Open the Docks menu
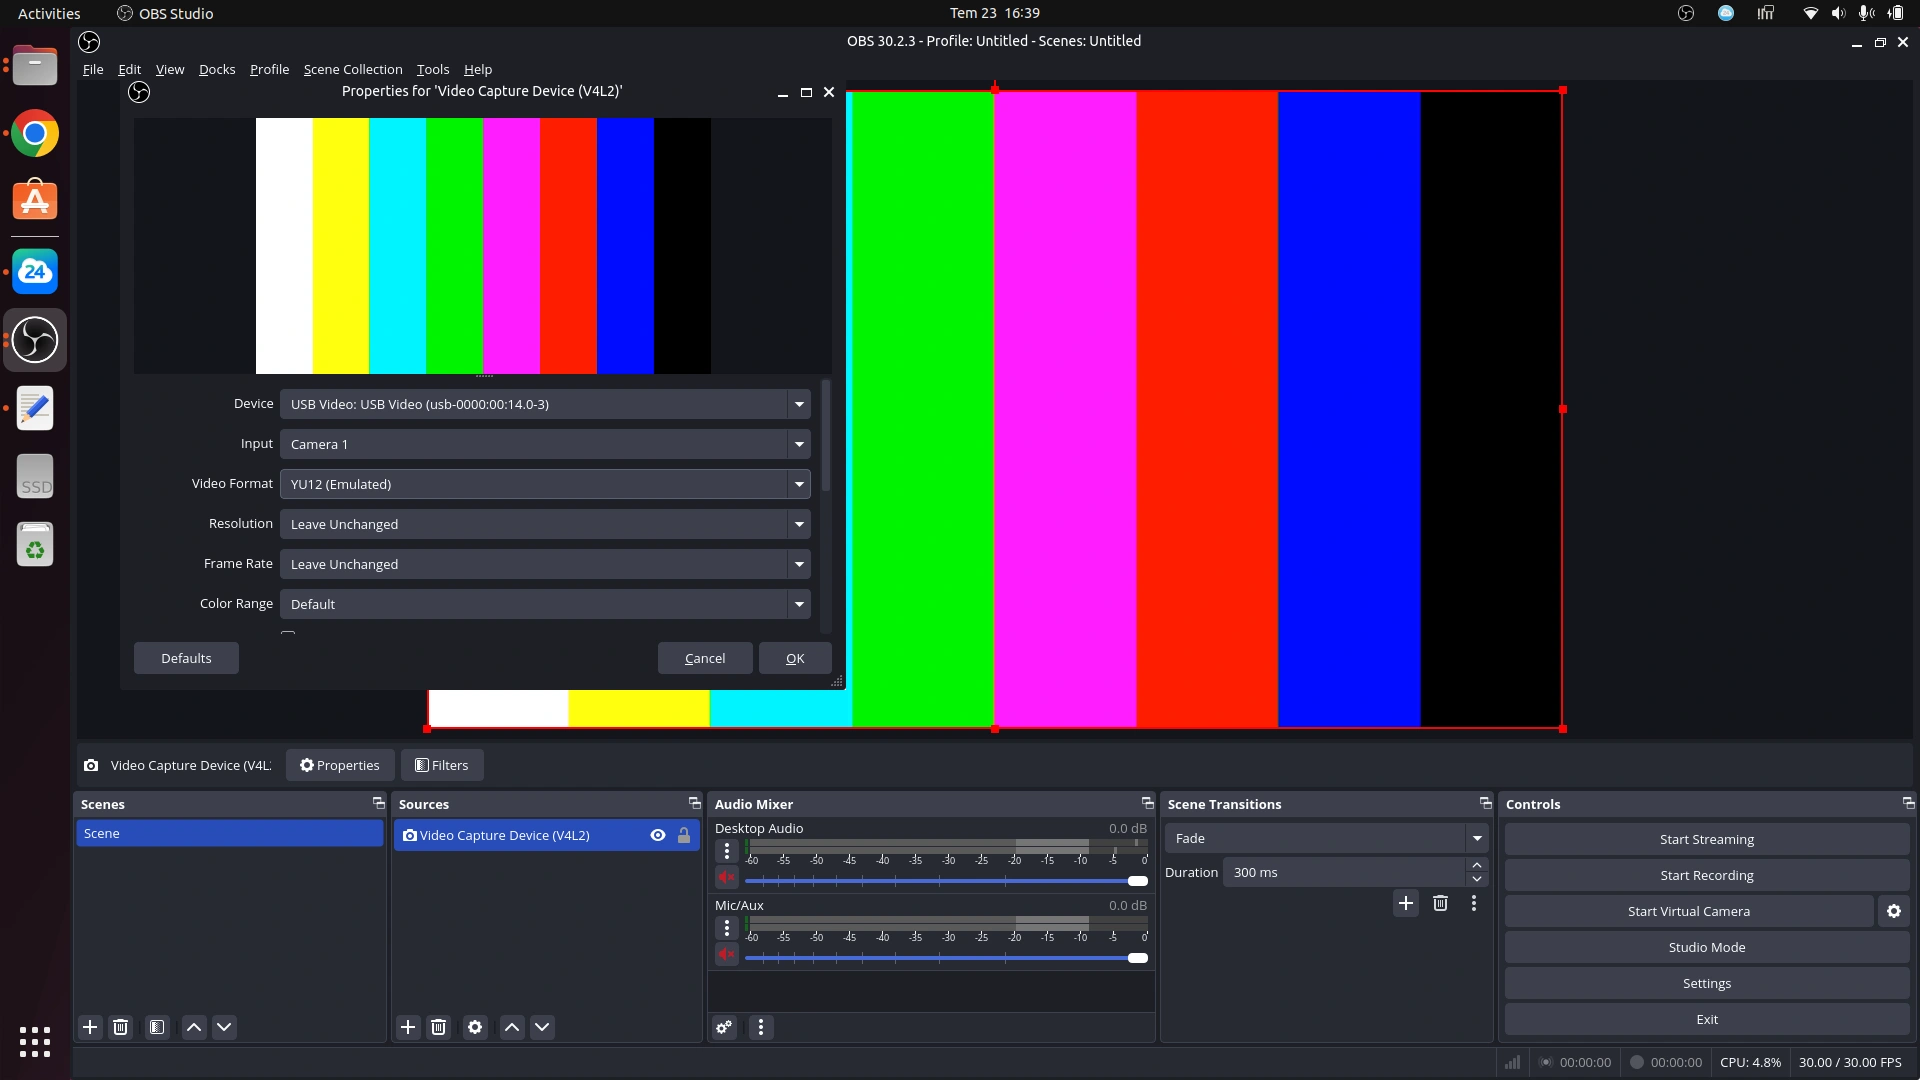This screenshot has width=1920, height=1080. point(217,69)
